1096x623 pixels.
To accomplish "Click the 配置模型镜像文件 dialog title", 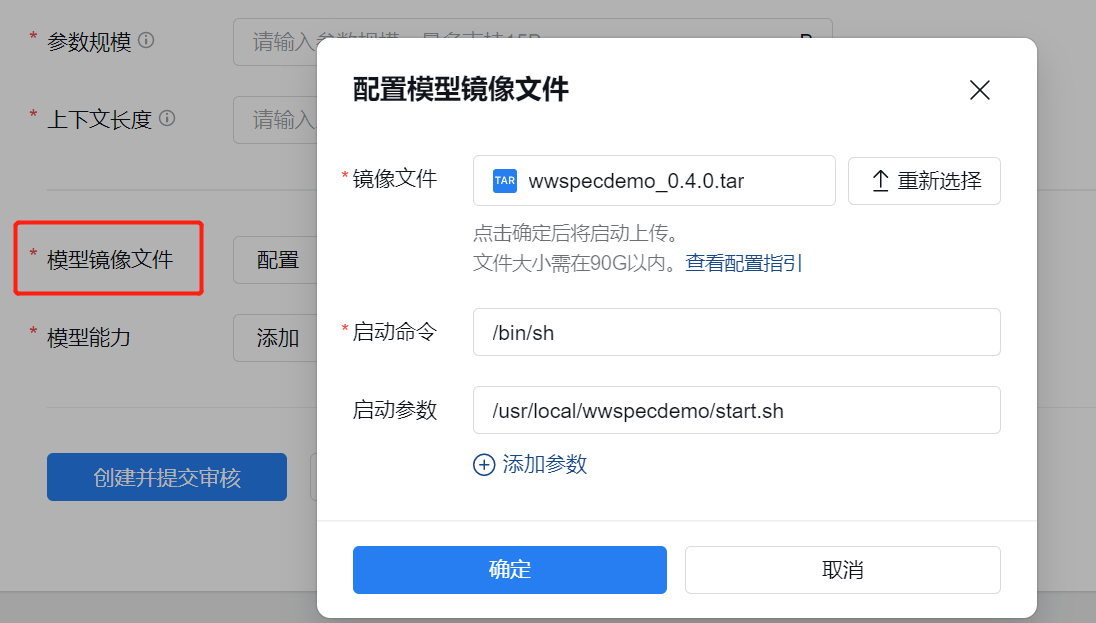I will pyautogui.click(x=461, y=89).
